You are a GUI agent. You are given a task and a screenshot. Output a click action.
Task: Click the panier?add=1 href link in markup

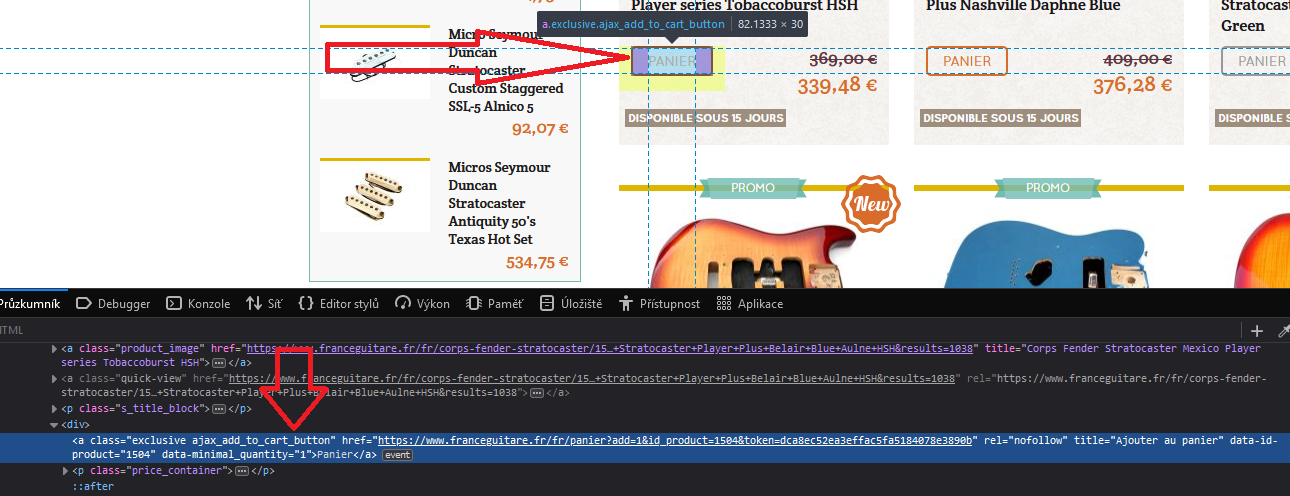(676, 440)
